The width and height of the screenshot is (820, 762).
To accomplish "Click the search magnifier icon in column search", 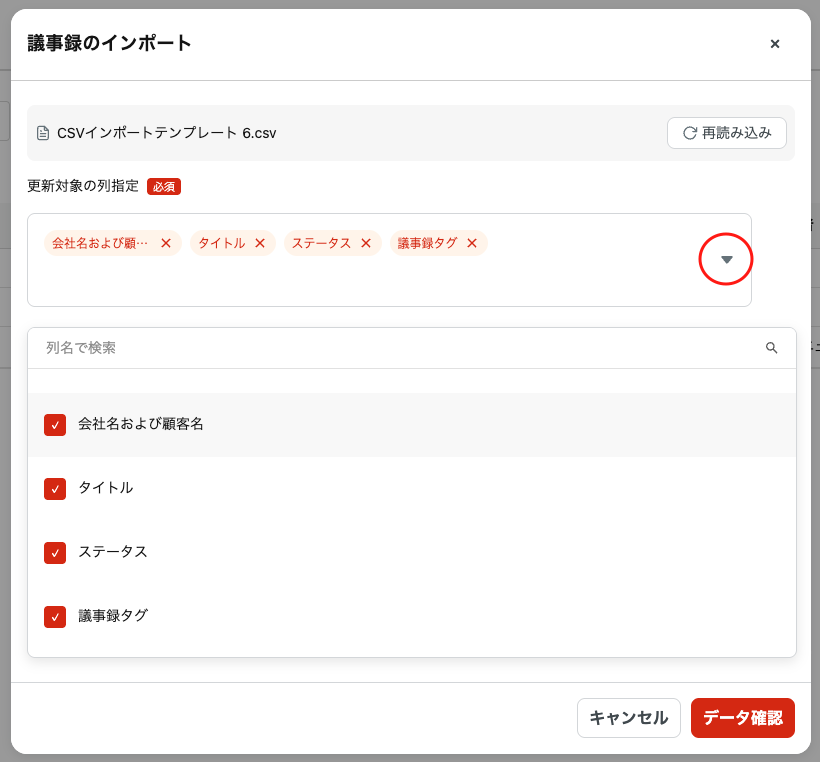I will (771, 348).
